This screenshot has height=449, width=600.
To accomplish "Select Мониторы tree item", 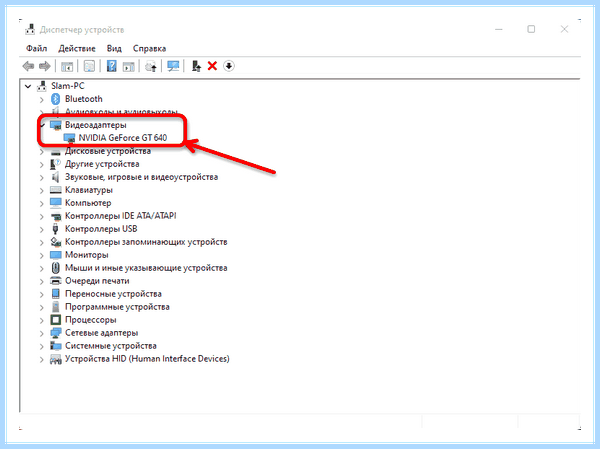I will click(87, 255).
